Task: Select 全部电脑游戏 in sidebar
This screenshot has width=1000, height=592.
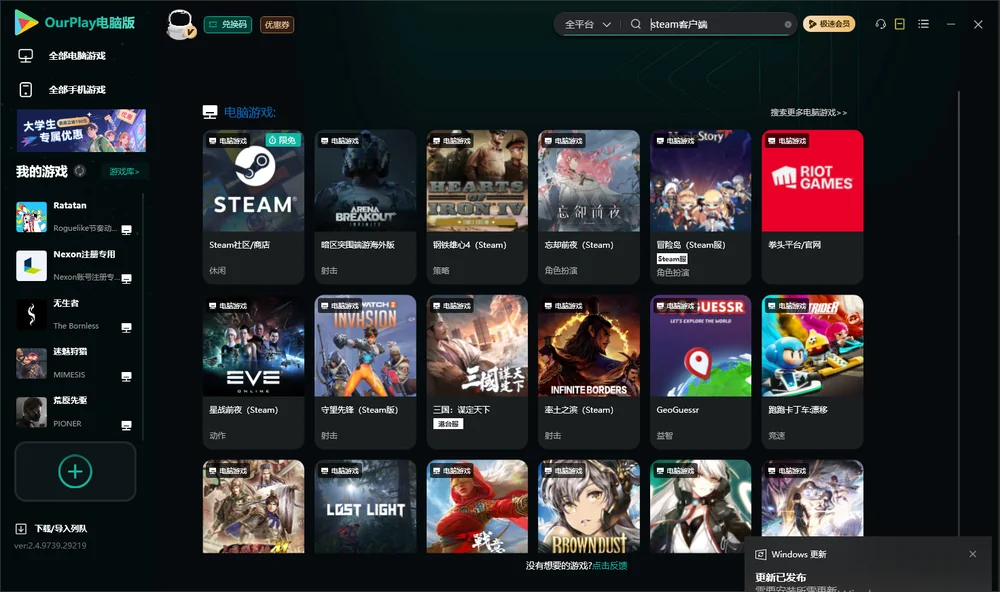Action: click(x=77, y=56)
